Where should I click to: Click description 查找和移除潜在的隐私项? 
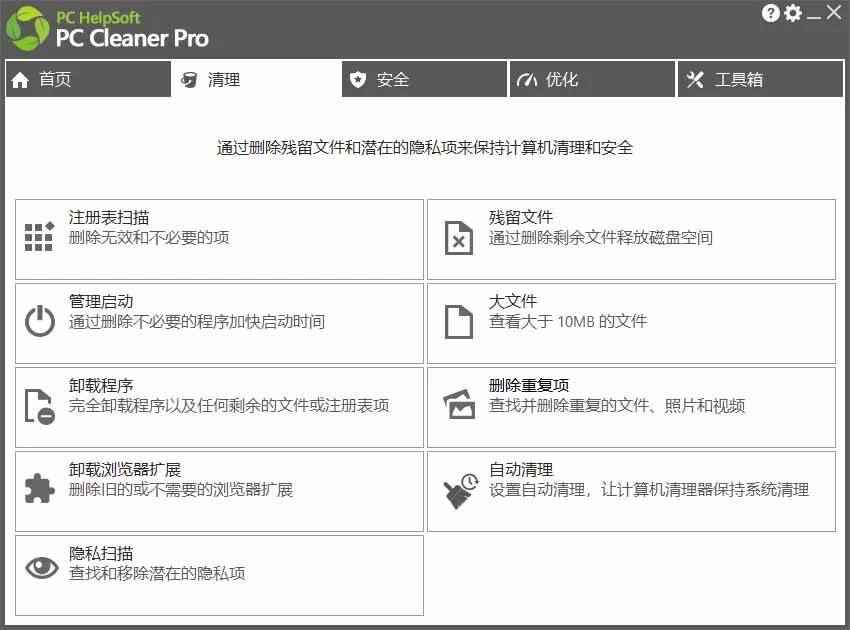pos(157,574)
